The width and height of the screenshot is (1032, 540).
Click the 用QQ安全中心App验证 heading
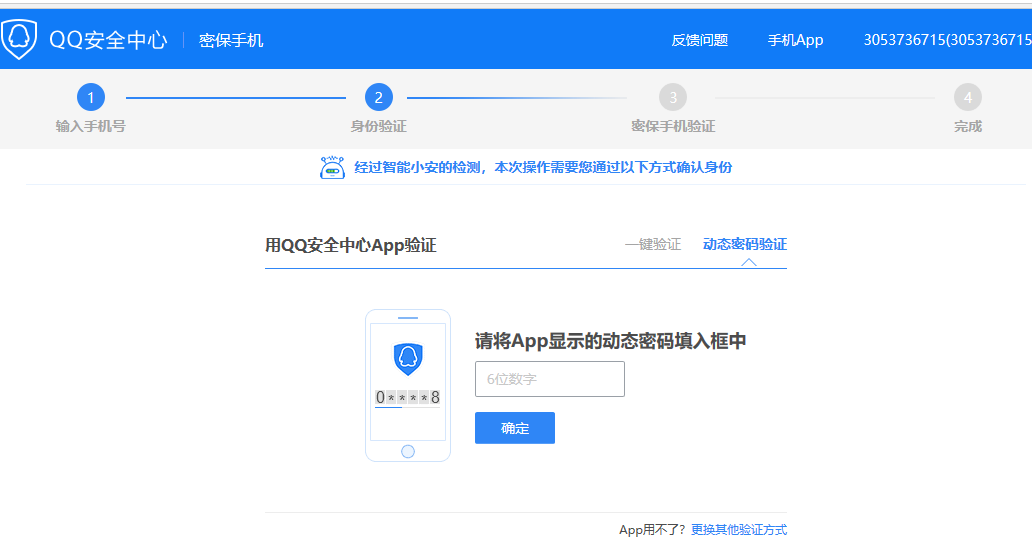point(351,246)
